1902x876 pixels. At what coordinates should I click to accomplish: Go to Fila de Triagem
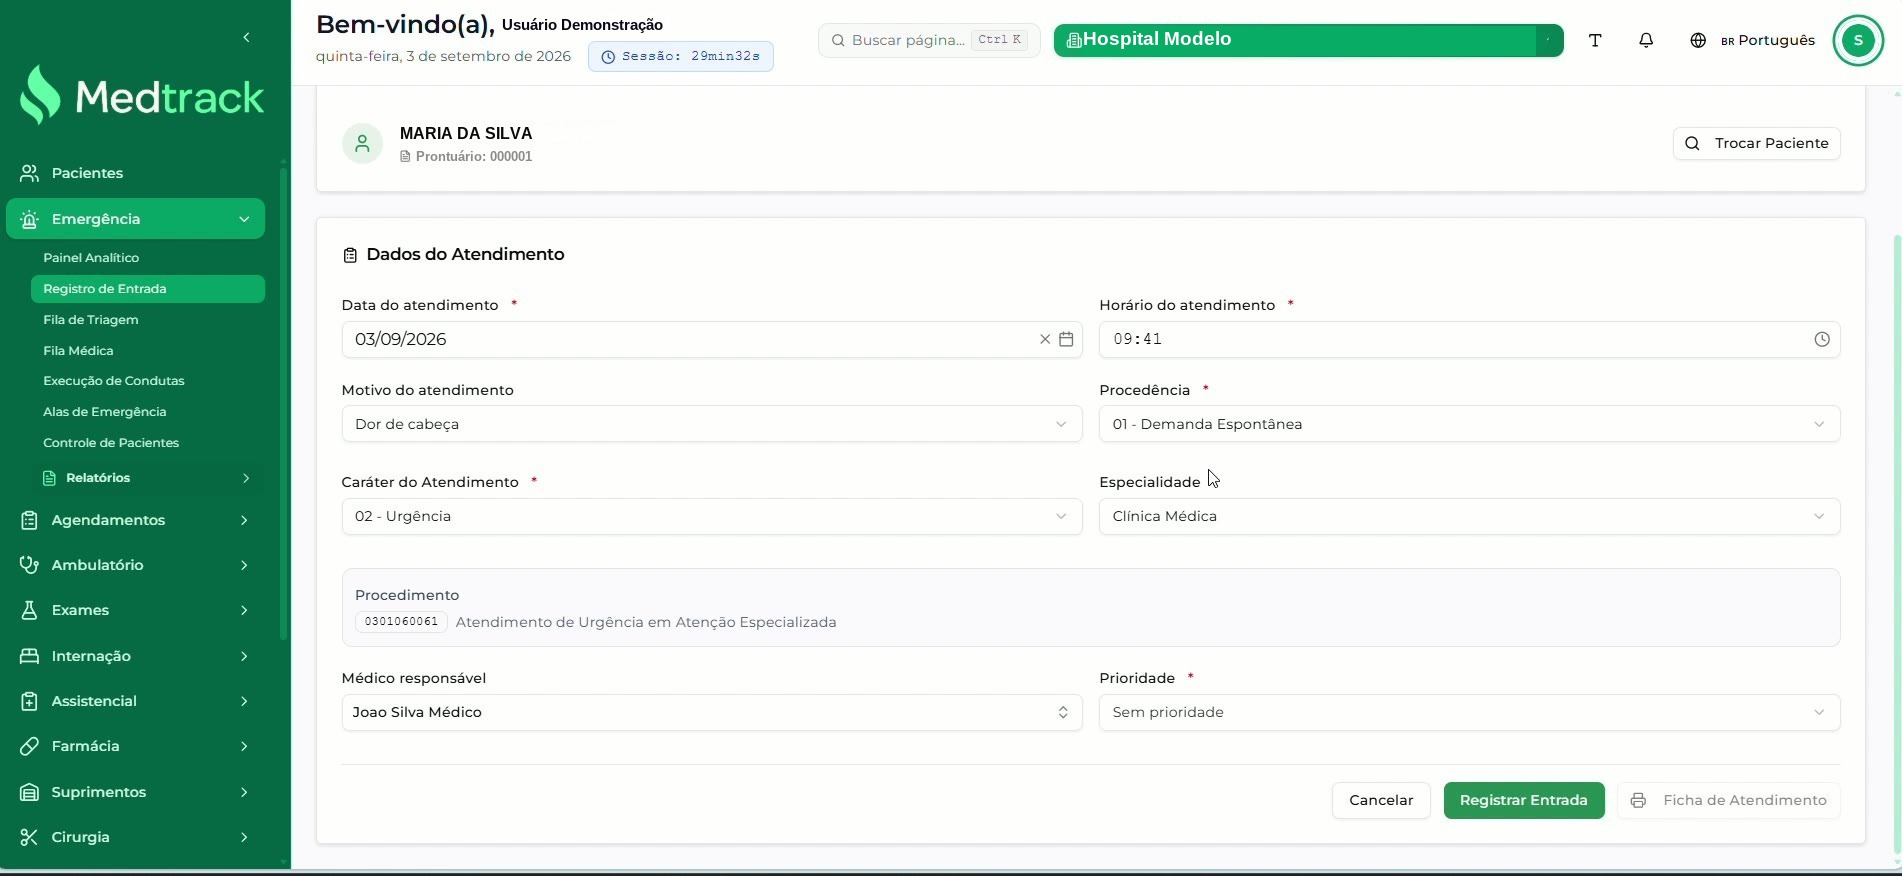pos(91,320)
